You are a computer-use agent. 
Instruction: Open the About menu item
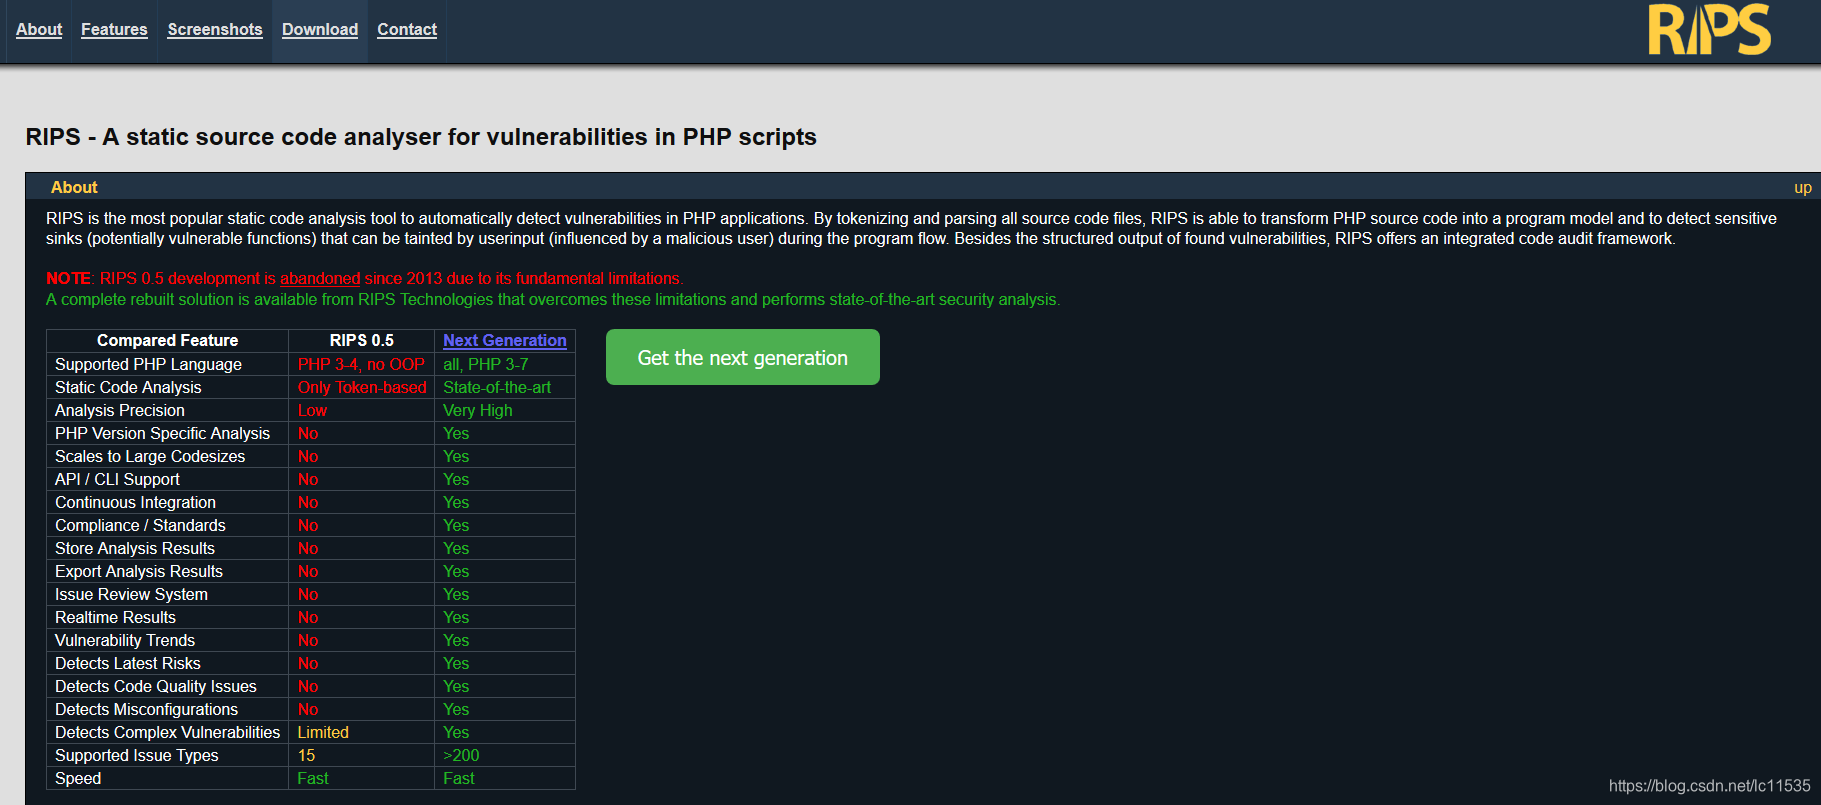(39, 30)
